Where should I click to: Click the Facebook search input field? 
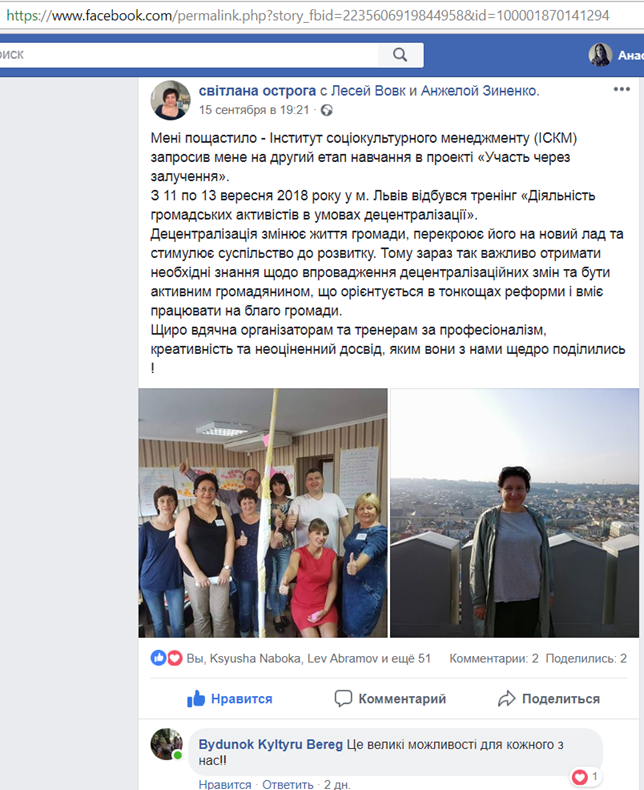[x=189, y=55]
